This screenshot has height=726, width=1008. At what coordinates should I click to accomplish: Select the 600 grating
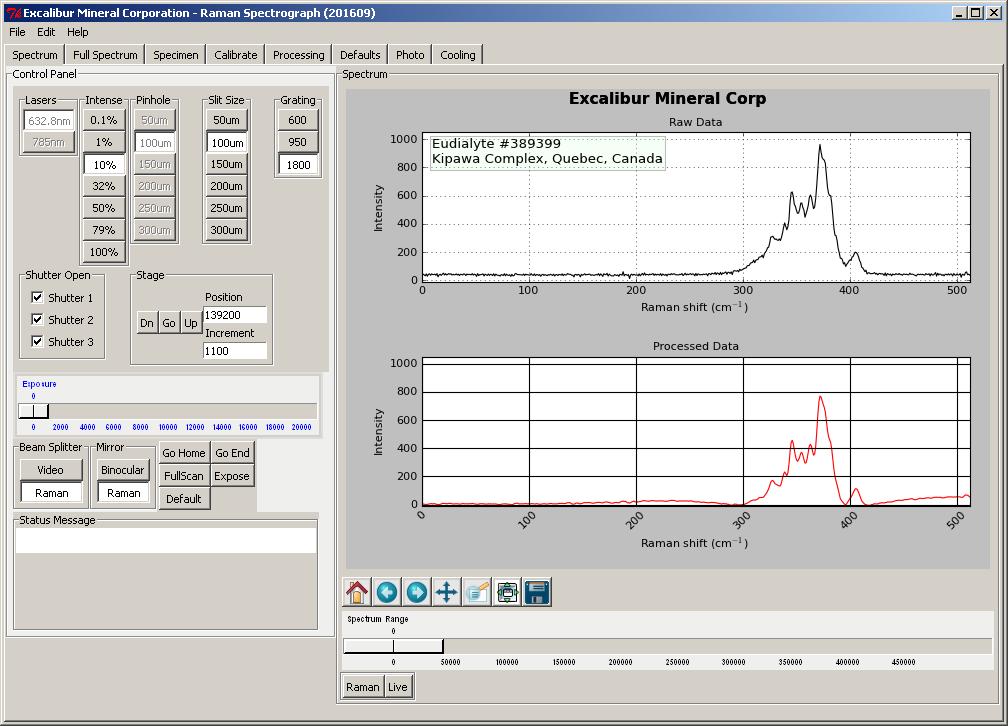click(x=298, y=120)
